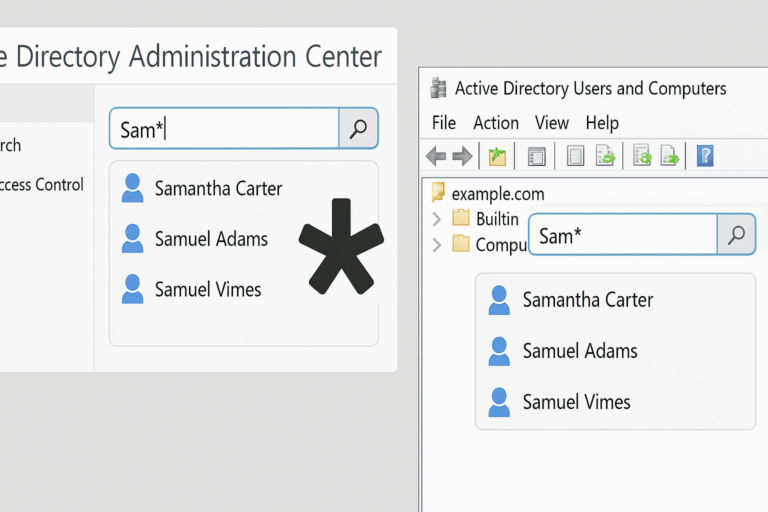Image resolution: width=768 pixels, height=512 pixels.
Task: Select Samuel Adams in Administration Center results
Action: click(x=211, y=239)
